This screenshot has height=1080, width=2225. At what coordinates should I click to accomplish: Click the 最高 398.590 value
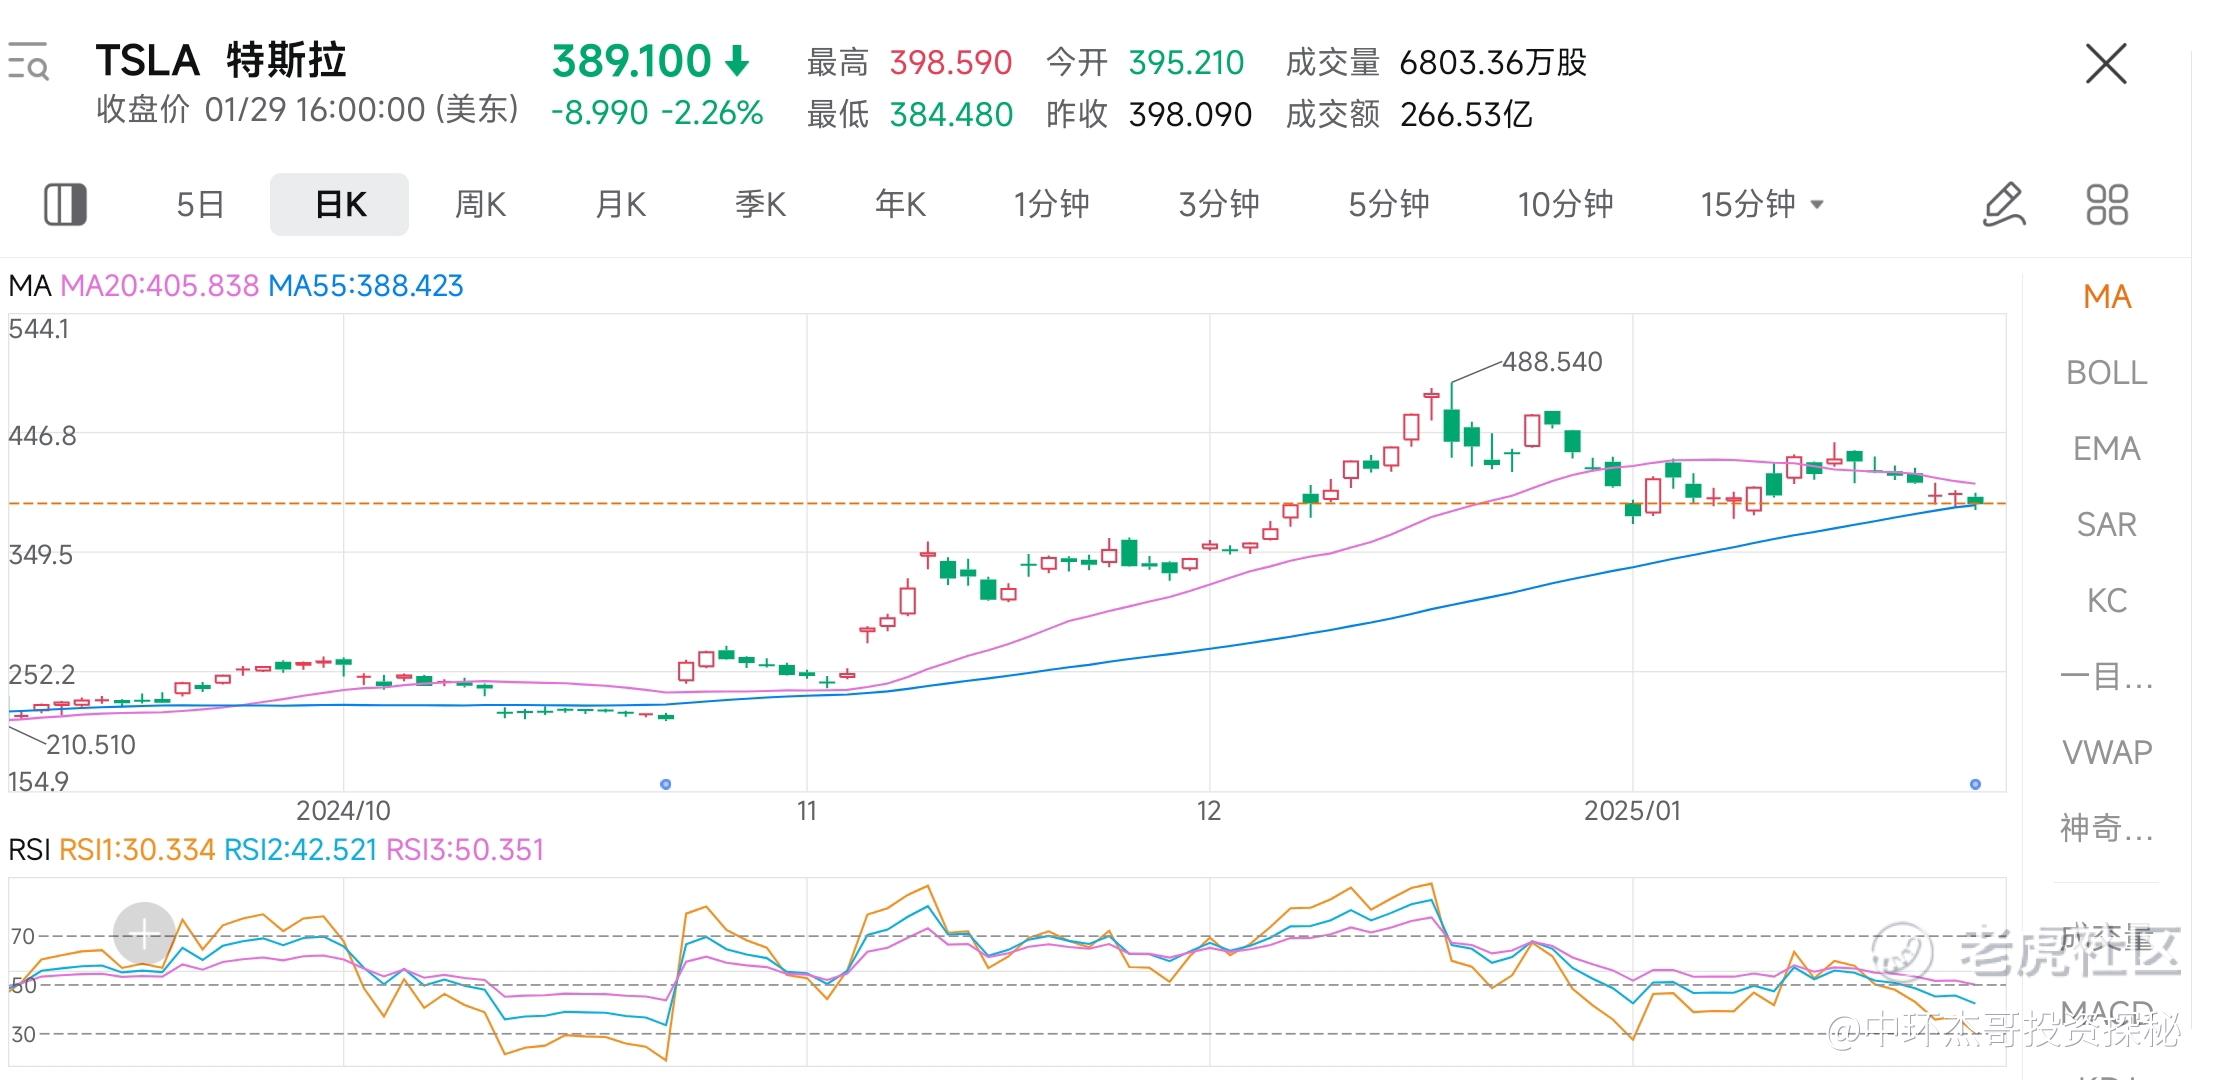(951, 63)
